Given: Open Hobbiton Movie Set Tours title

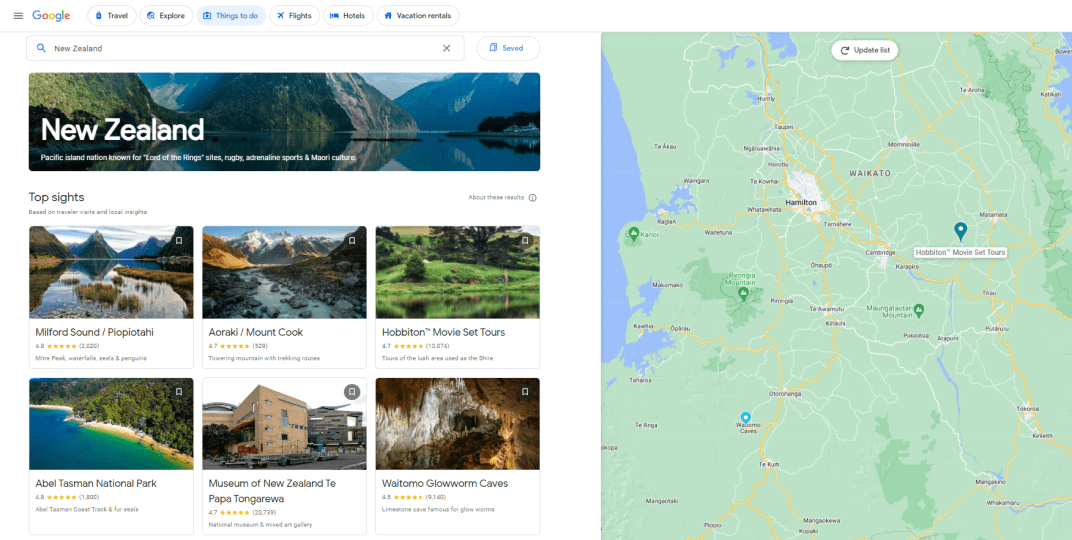Looking at the screenshot, I should tap(444, 332).
